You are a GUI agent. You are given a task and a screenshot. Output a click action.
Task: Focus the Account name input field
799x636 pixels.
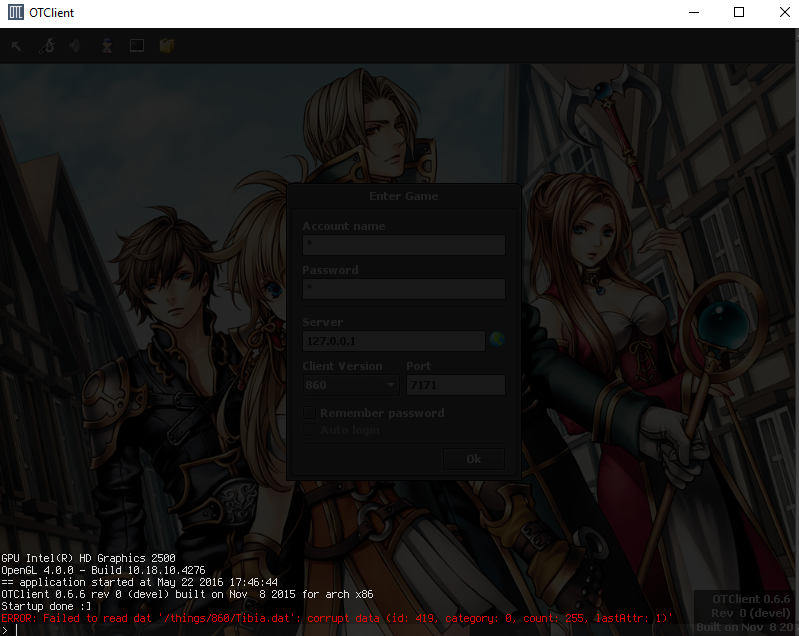(404, 245)
